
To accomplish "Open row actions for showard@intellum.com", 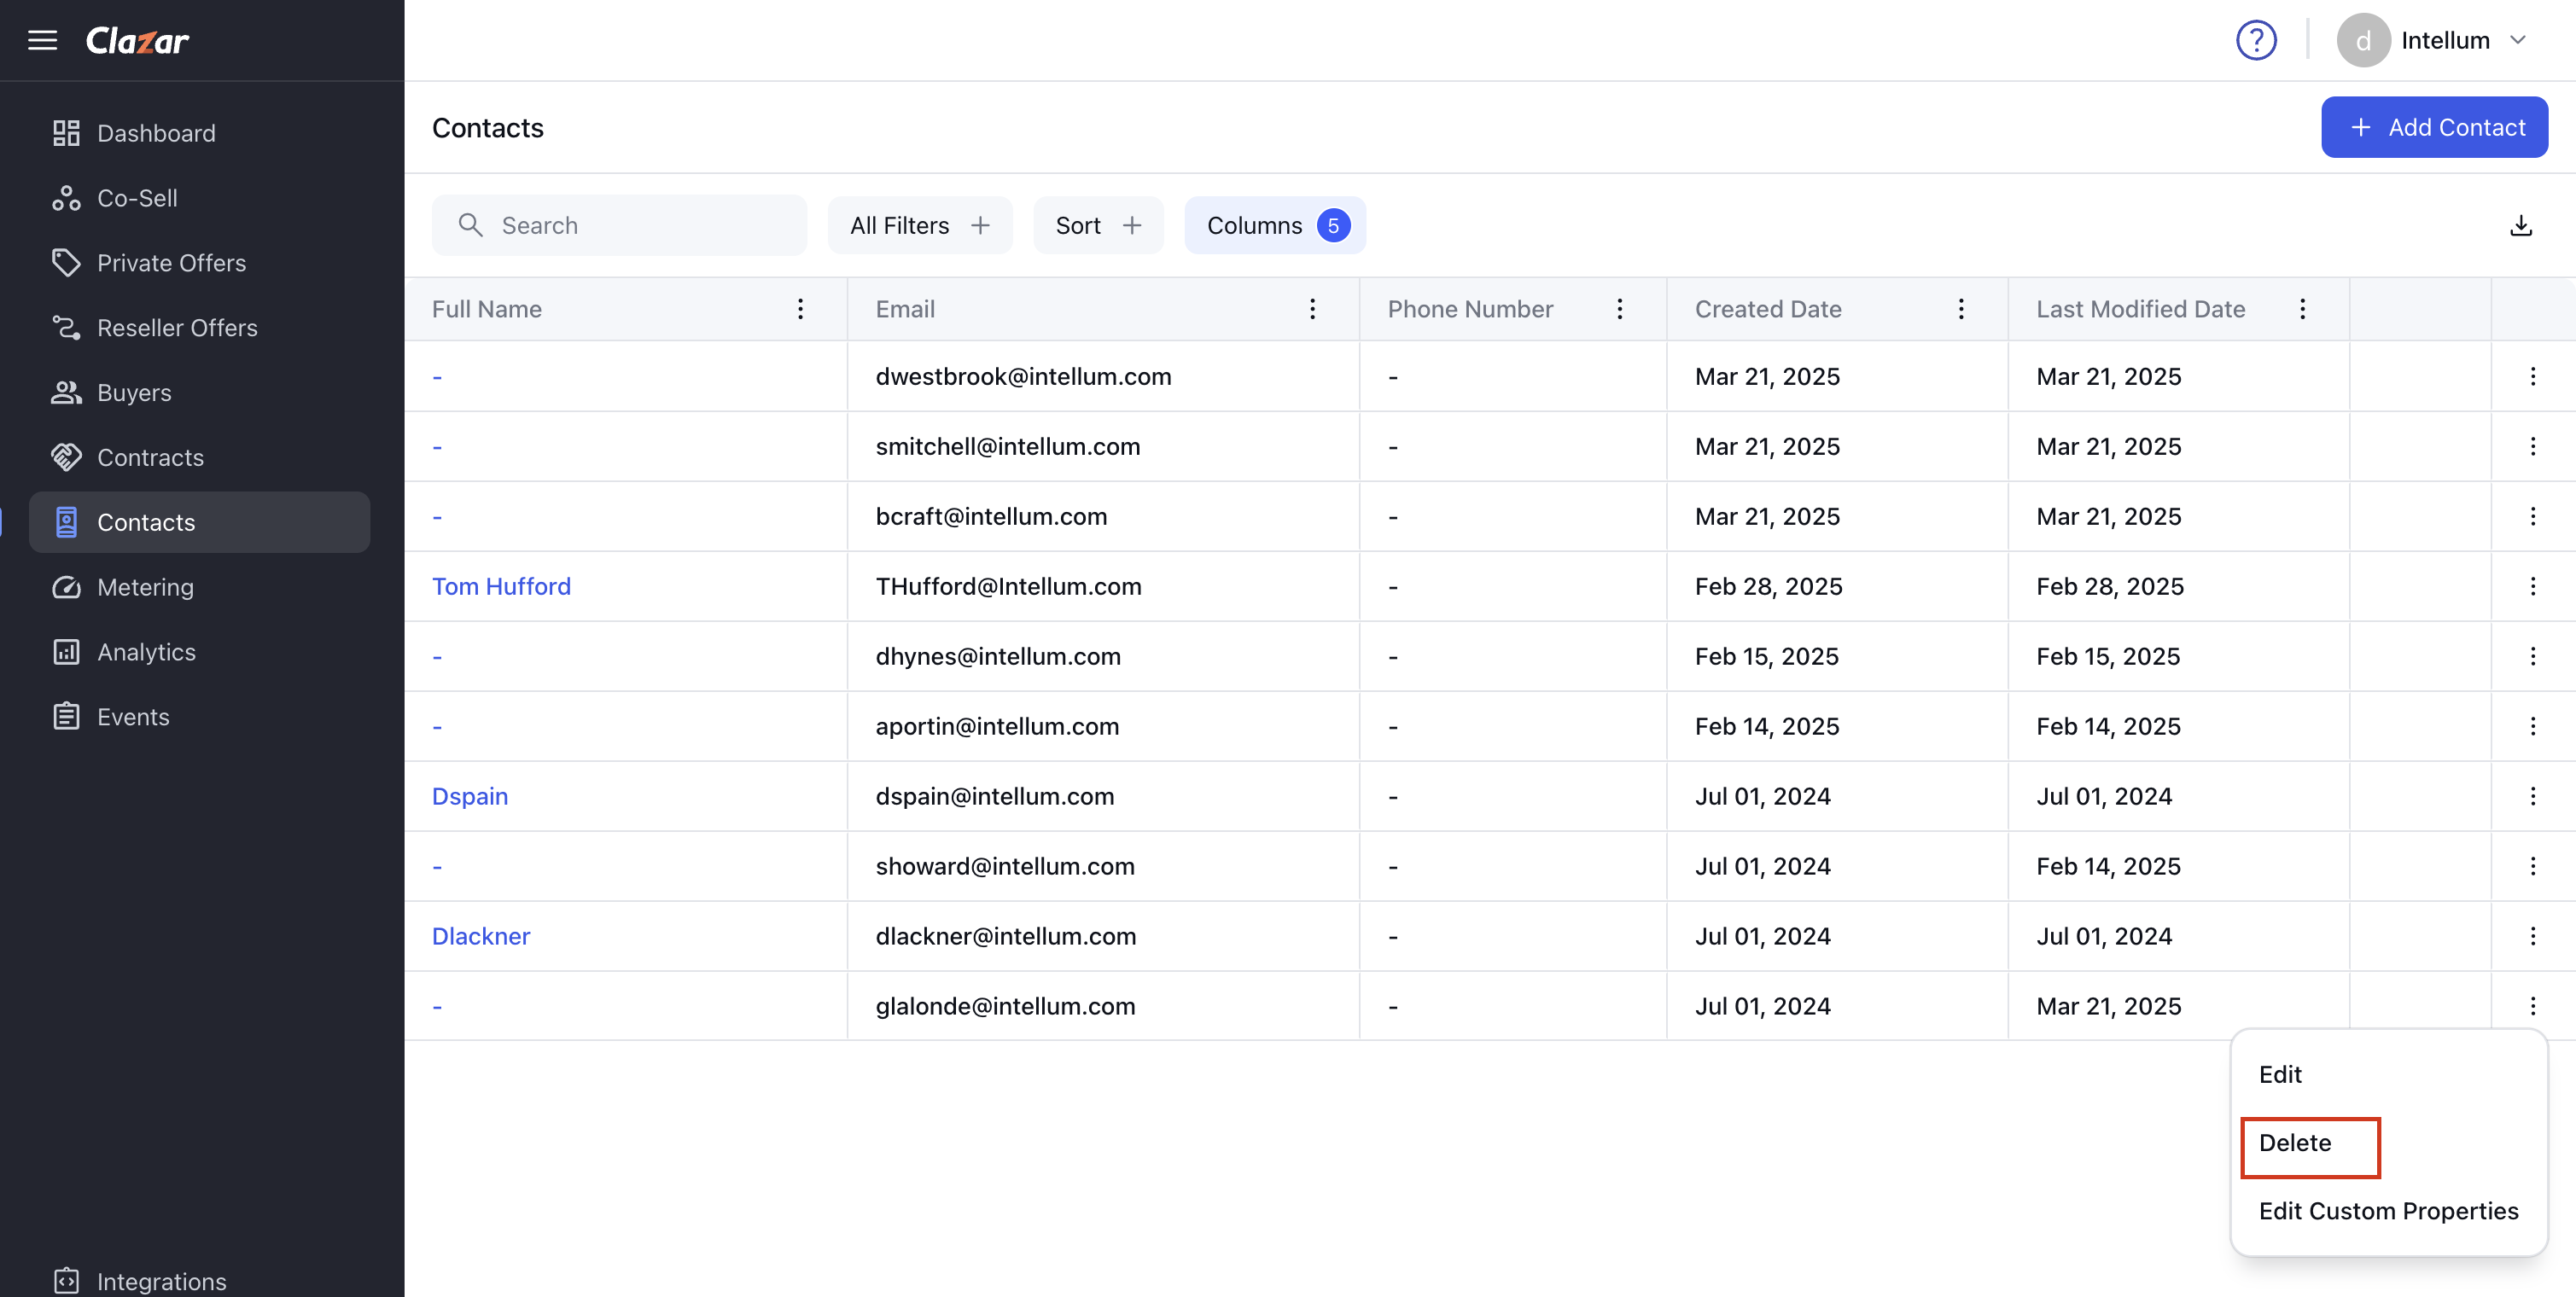I will pyautogui.click(x=2532, y=866).
